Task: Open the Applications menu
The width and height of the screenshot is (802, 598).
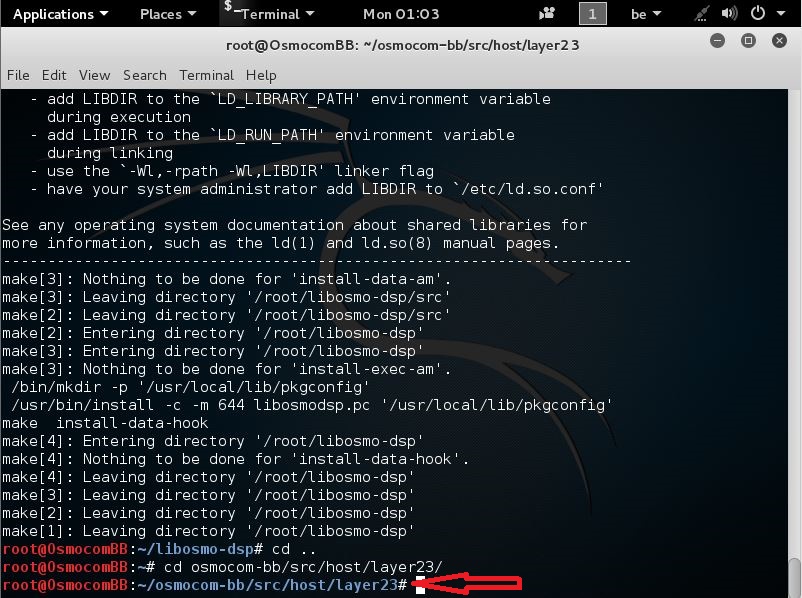Action: click(60, 14)
